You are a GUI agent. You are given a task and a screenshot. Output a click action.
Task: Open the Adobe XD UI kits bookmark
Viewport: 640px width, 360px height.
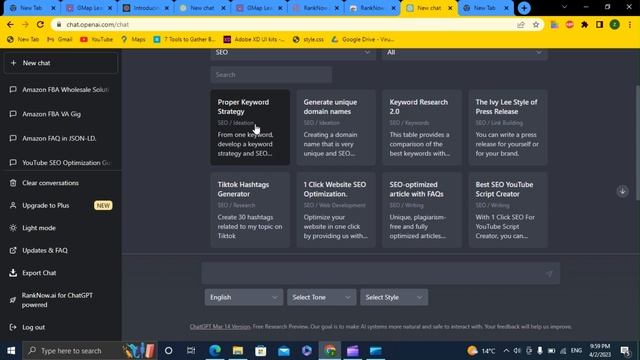[x=254, y=40]
